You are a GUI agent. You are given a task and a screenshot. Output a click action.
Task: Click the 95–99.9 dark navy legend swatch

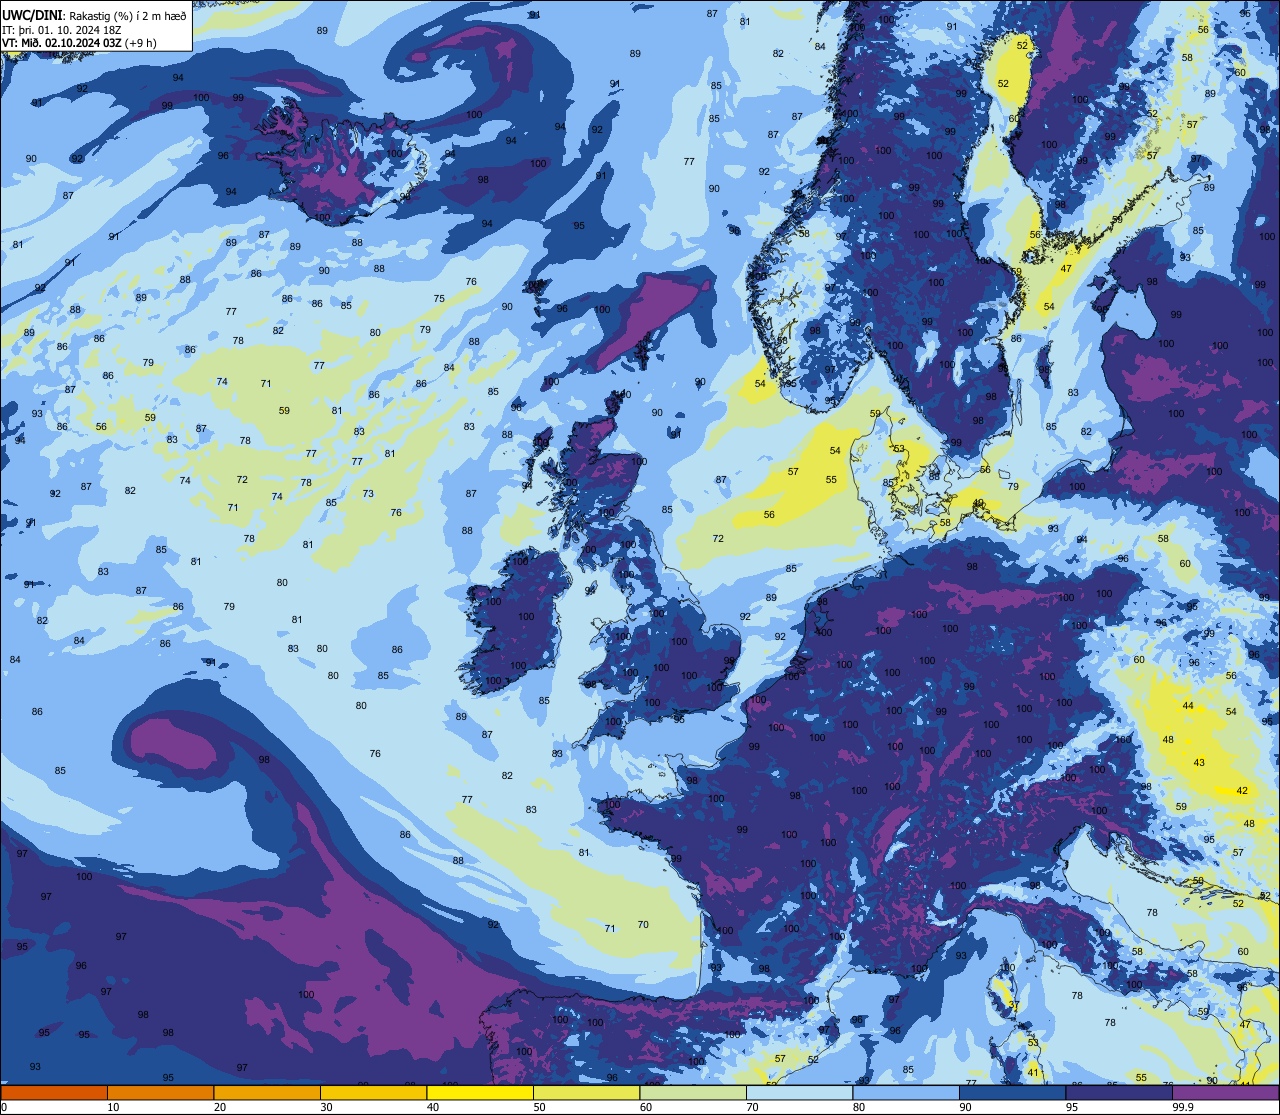(1119, 1092)
